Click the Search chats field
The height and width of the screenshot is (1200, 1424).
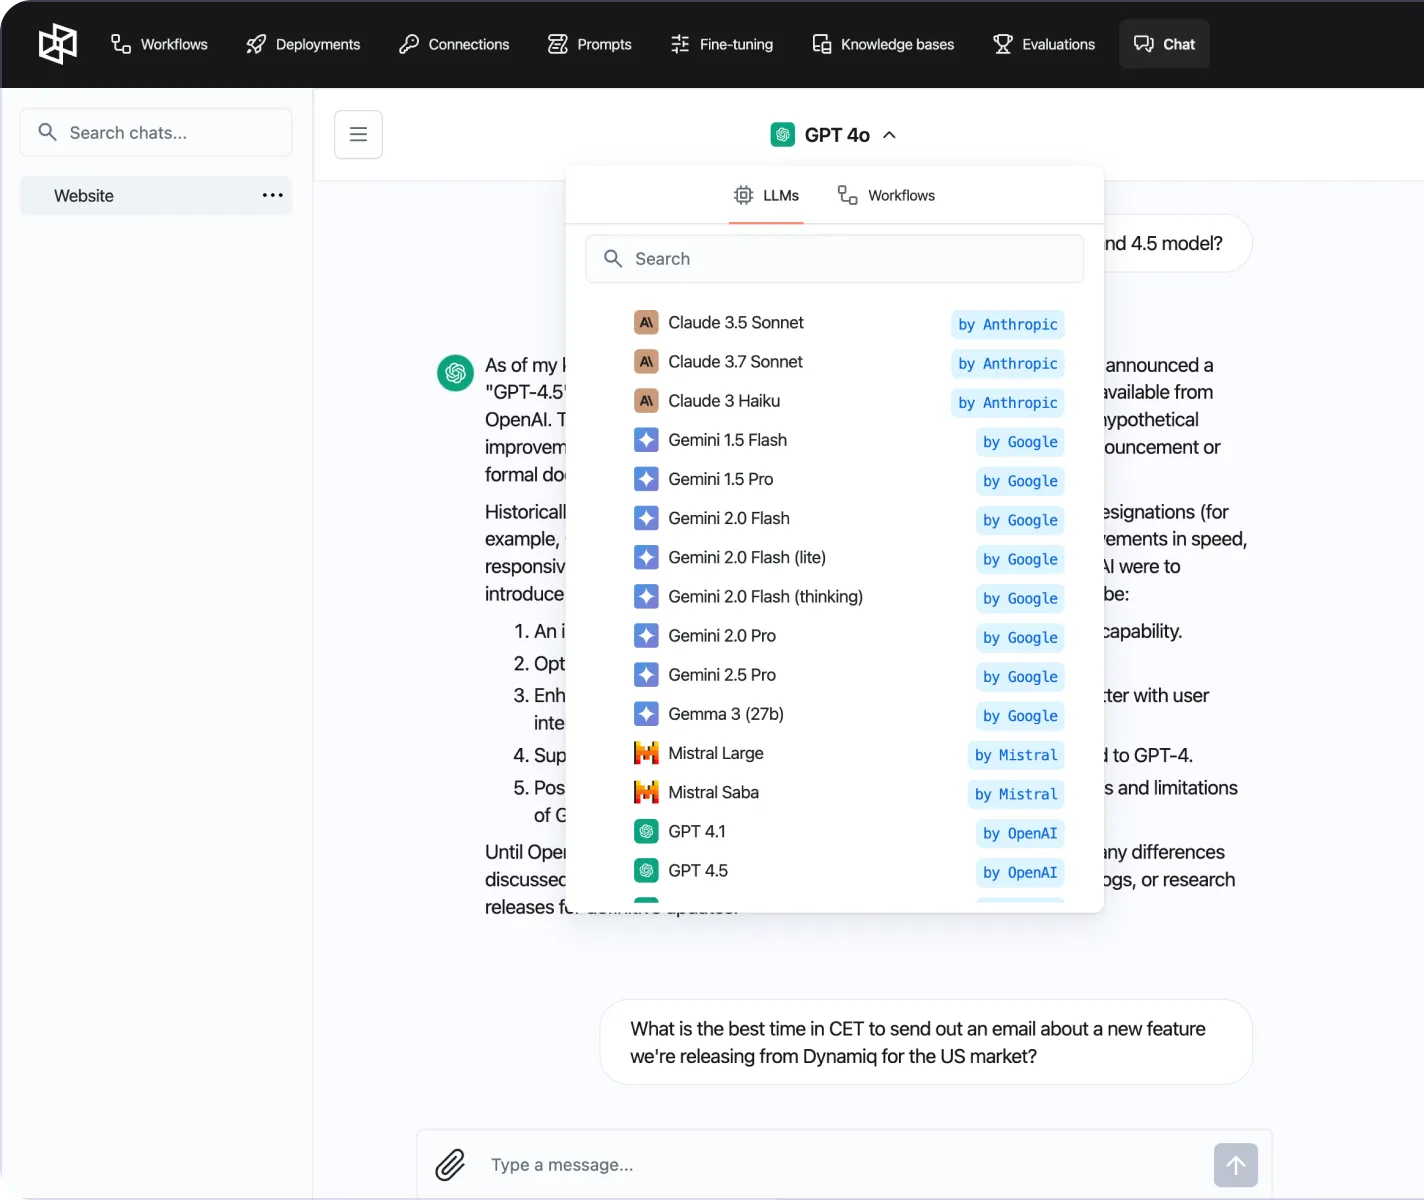click(x=156, y=132)
